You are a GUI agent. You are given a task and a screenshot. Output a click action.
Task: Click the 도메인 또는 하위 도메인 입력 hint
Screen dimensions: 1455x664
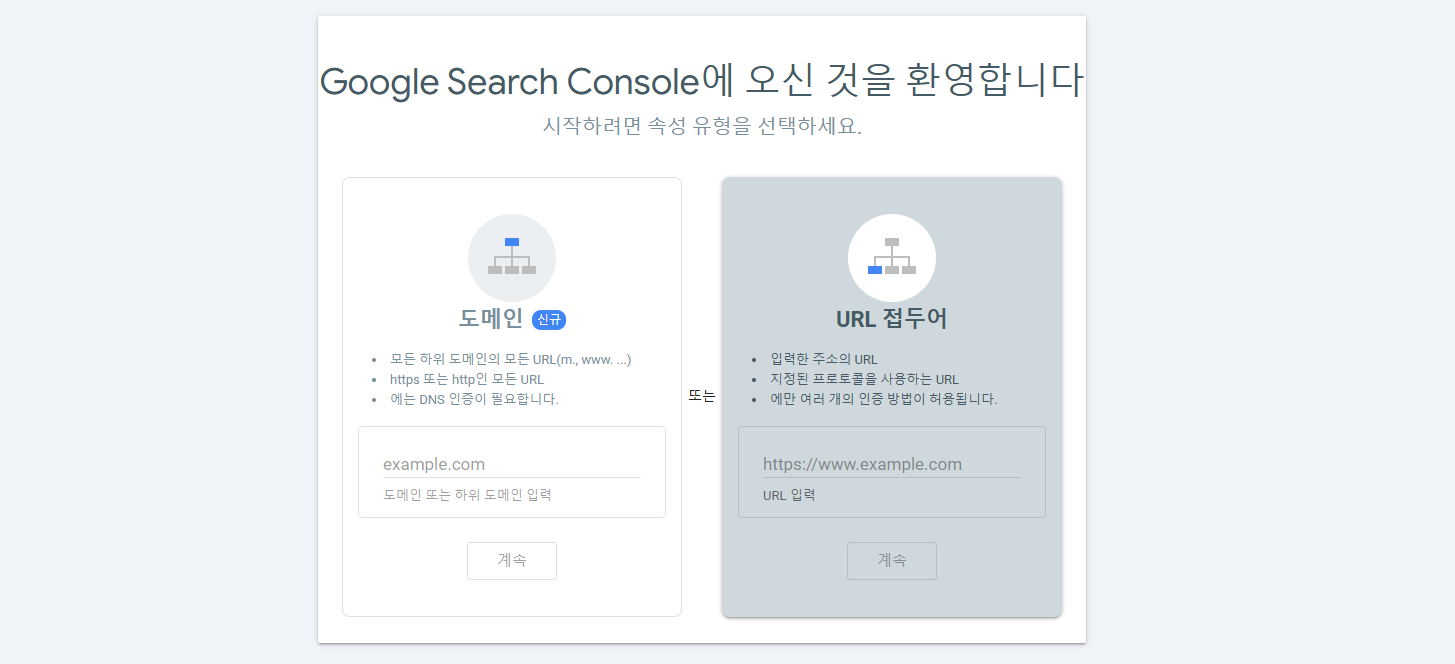pyautogui.click(x=467, y=495)
